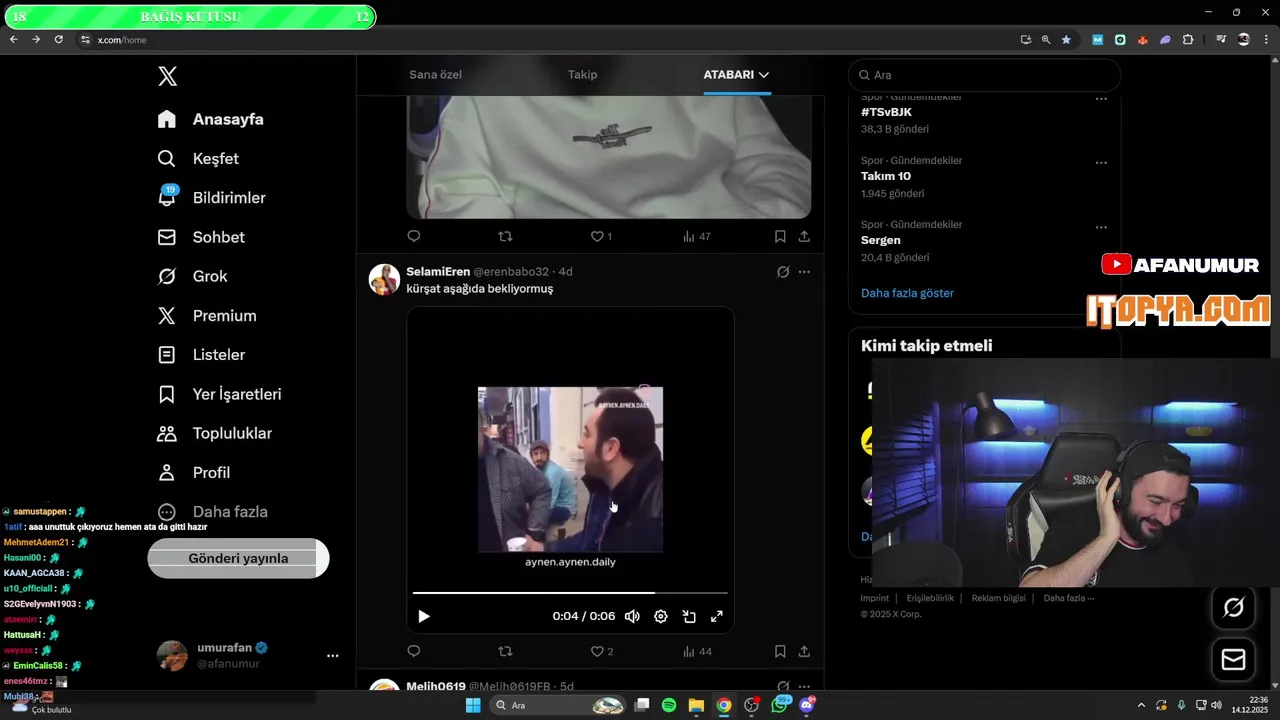Viewport: 1280px width, 720px height.
Task: Open Yer İşaretleri bookmarks
Action: (219, 394)
